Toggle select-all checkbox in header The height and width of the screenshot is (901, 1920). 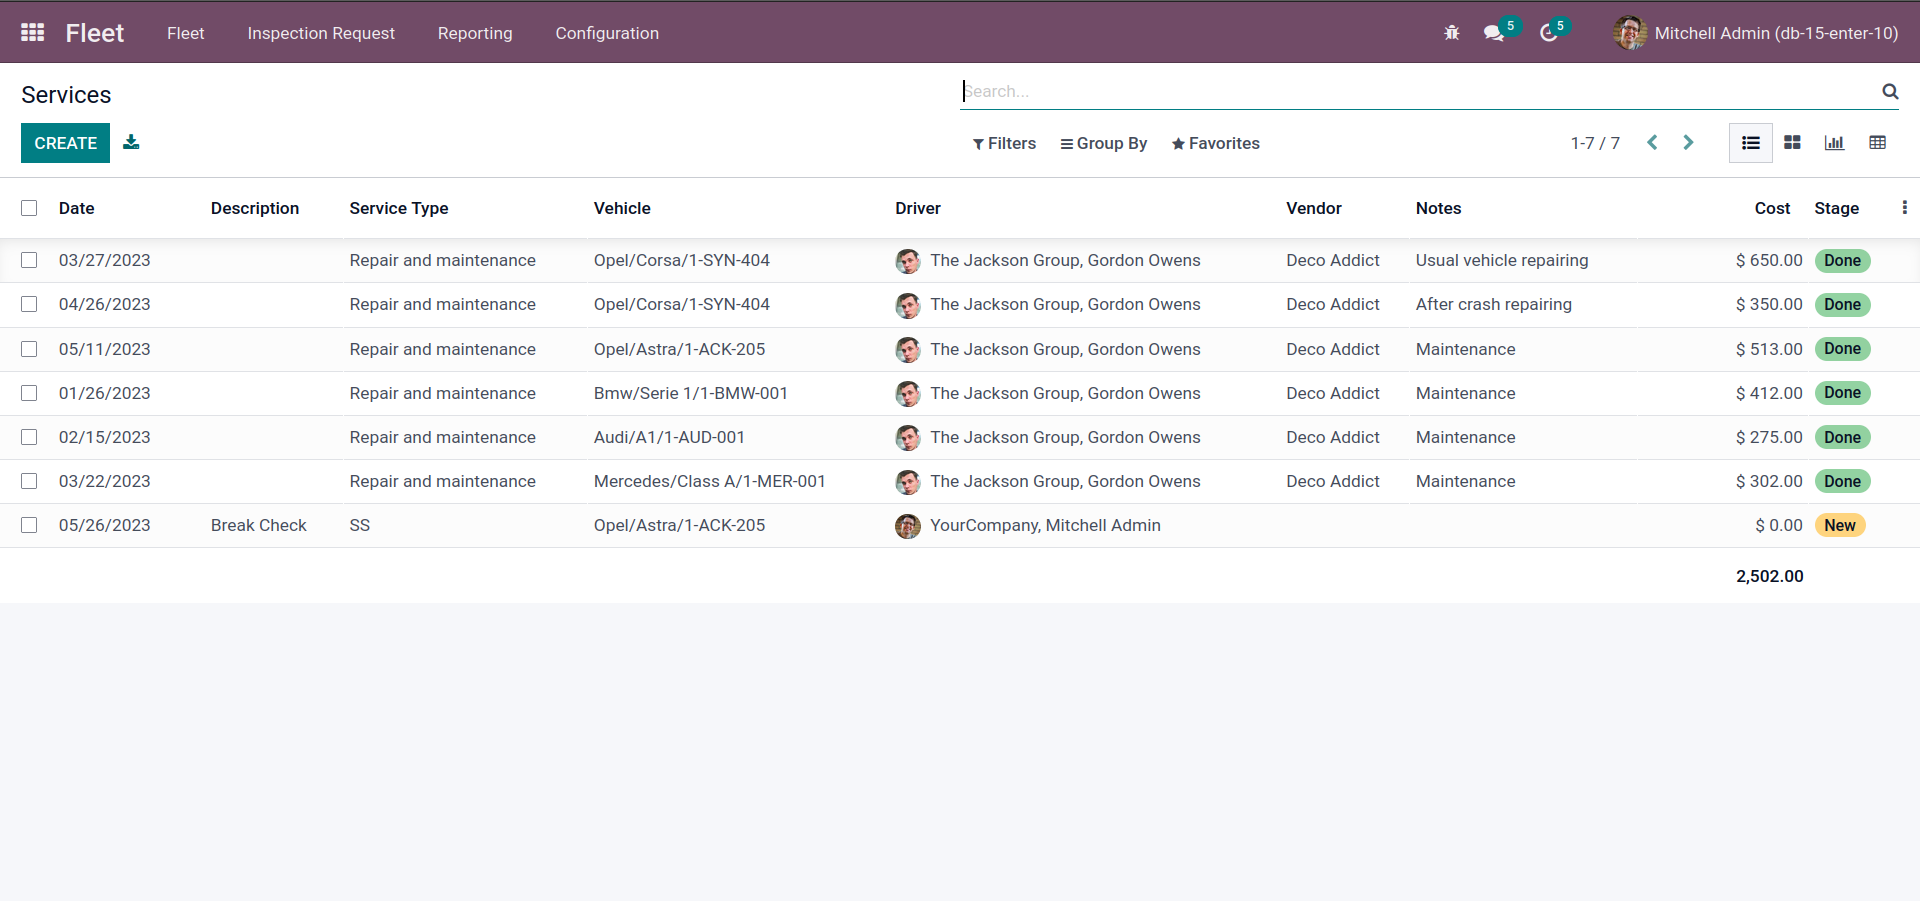pos(29,208)
